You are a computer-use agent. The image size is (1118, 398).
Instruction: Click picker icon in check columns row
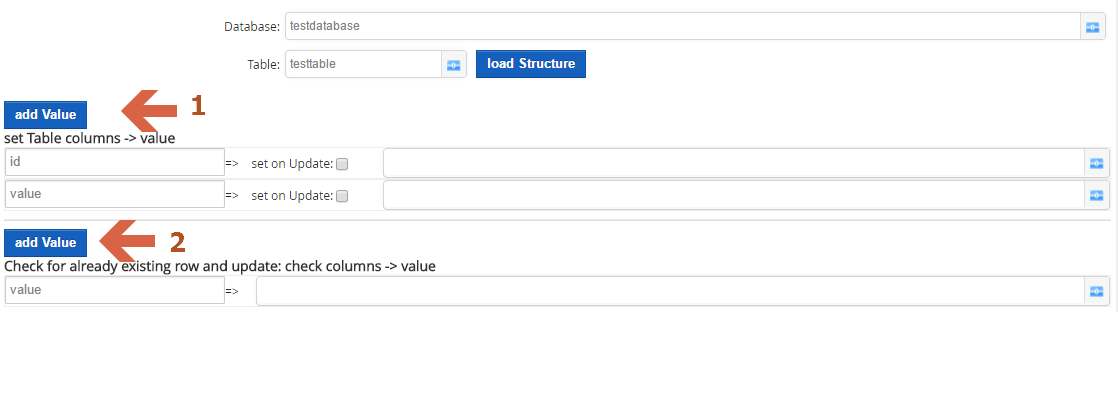[x=1097, y=291]
